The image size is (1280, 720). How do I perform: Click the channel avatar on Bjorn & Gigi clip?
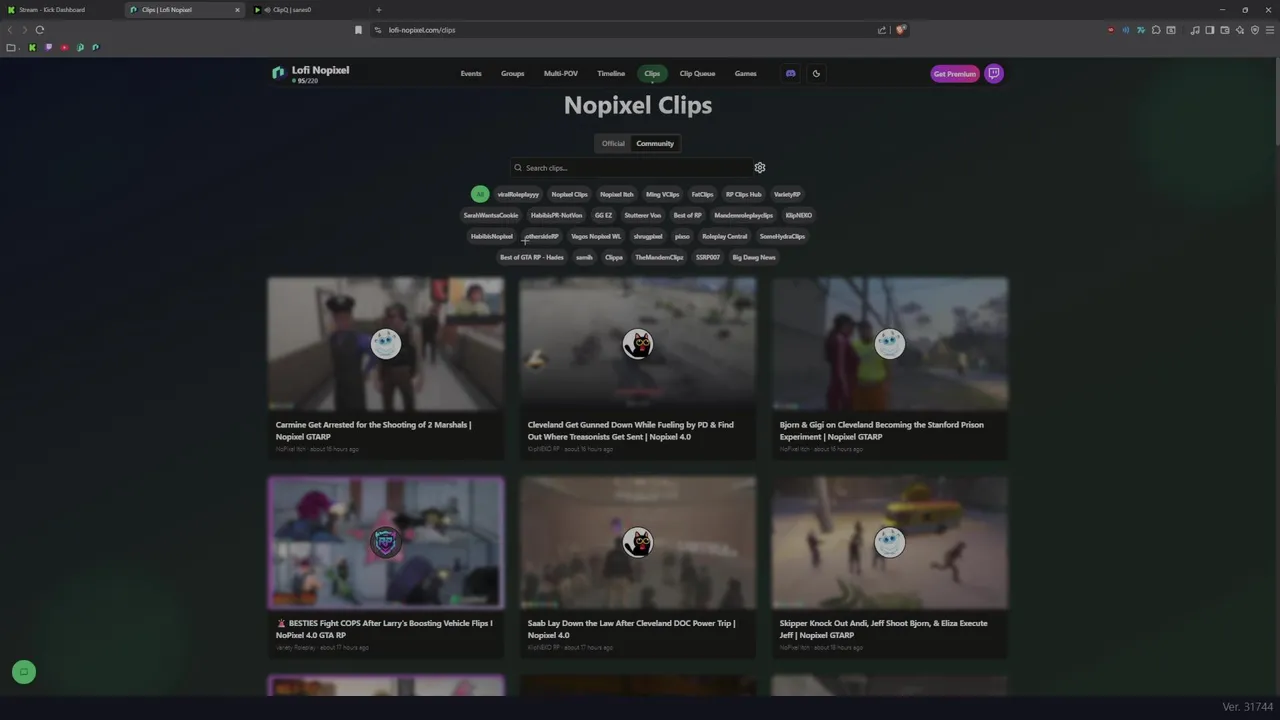(x=890, y=344)
